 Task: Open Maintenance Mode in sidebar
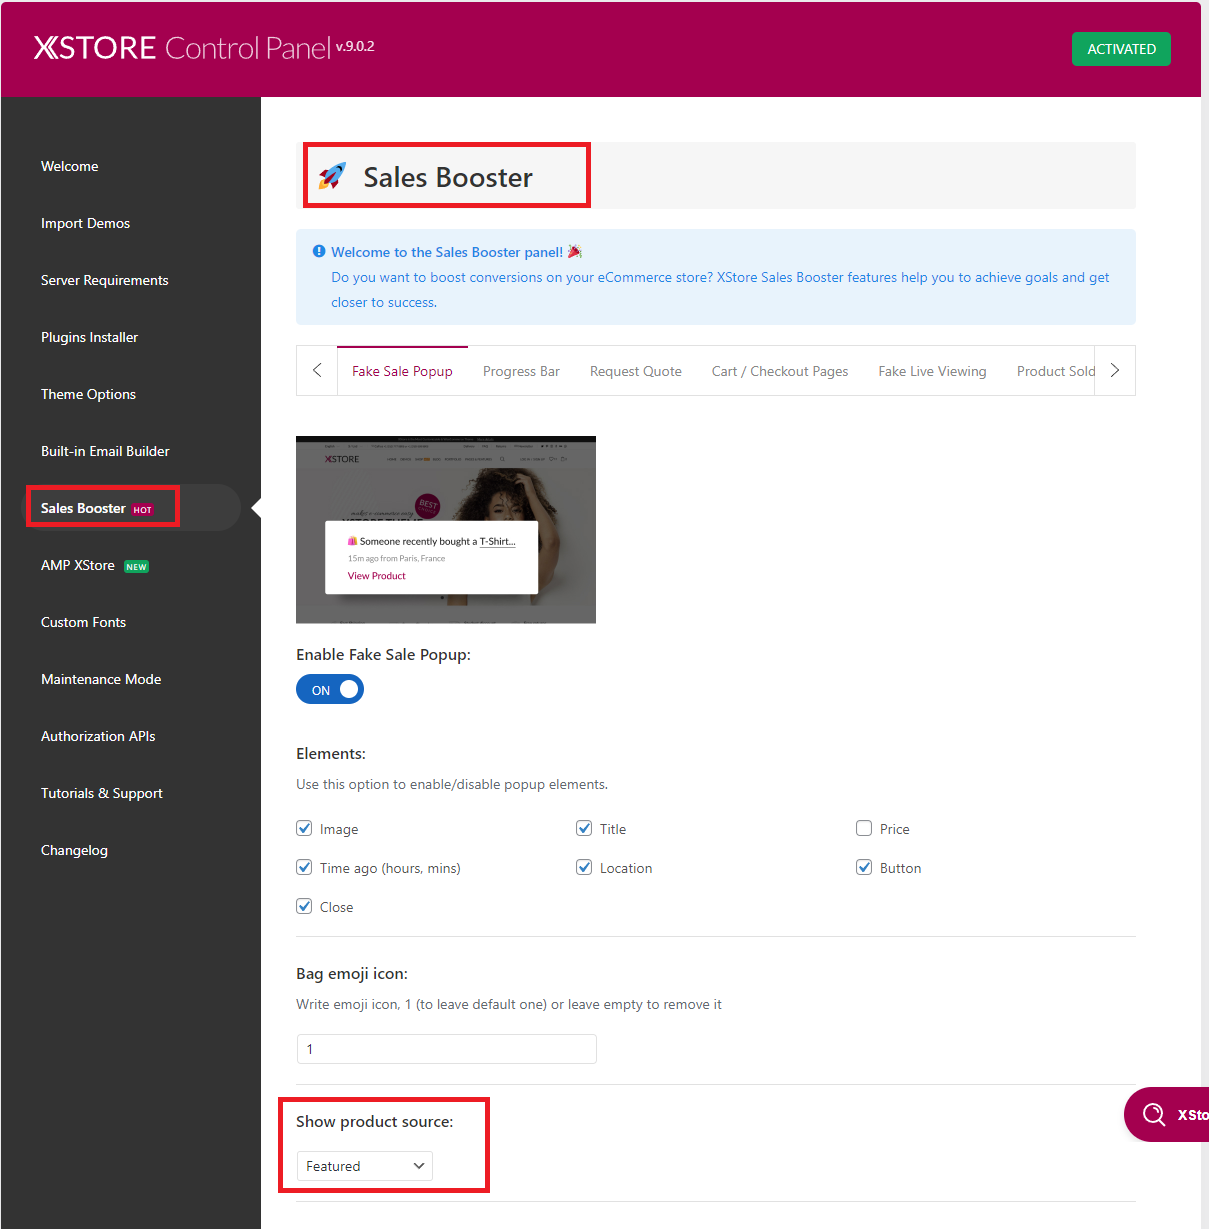[101, 679]
